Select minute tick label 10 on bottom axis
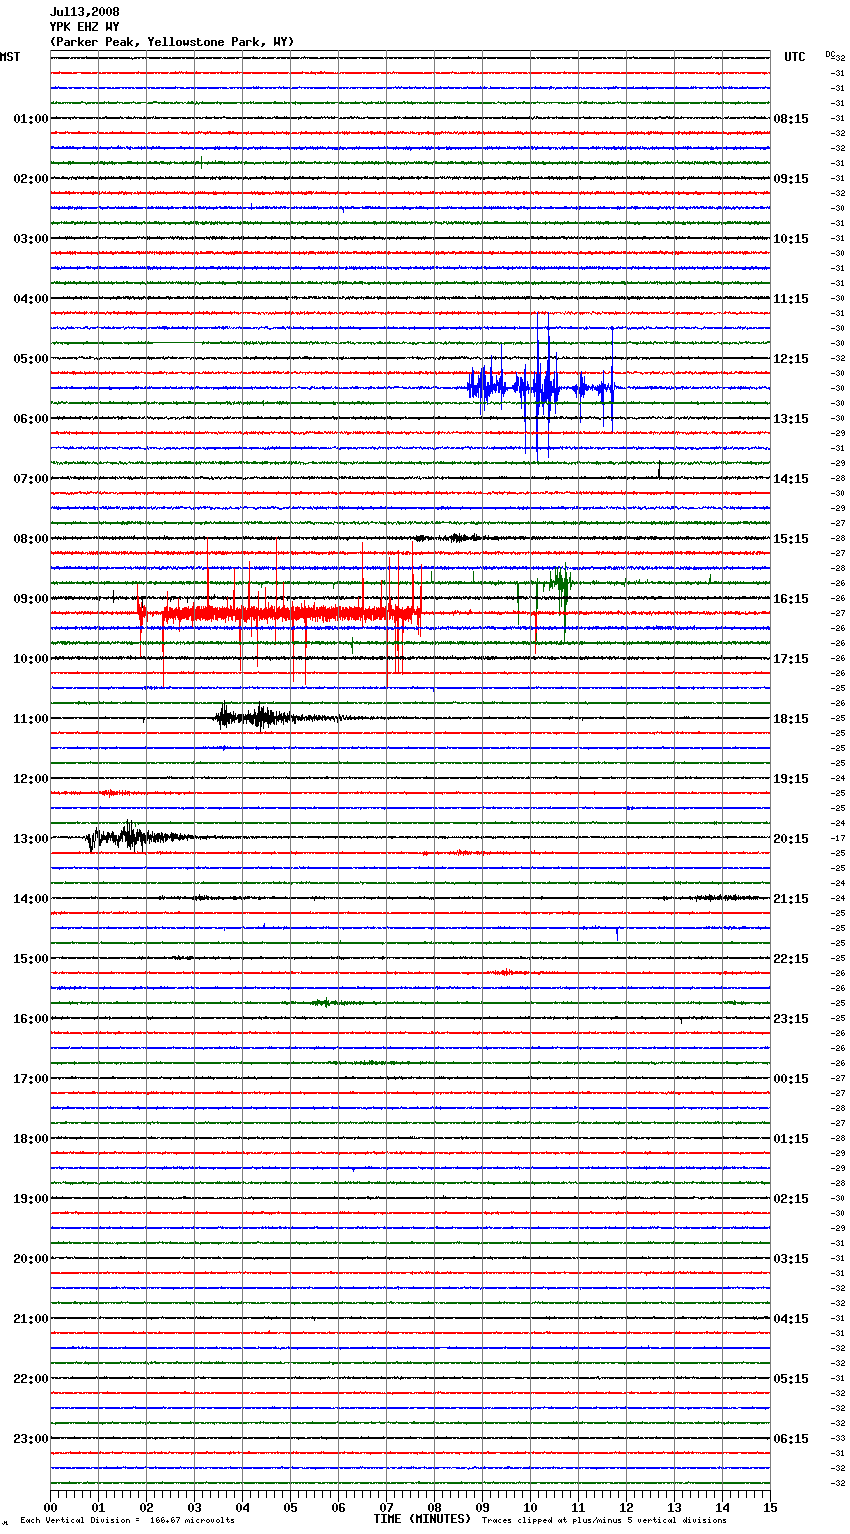 [530, 1507]
